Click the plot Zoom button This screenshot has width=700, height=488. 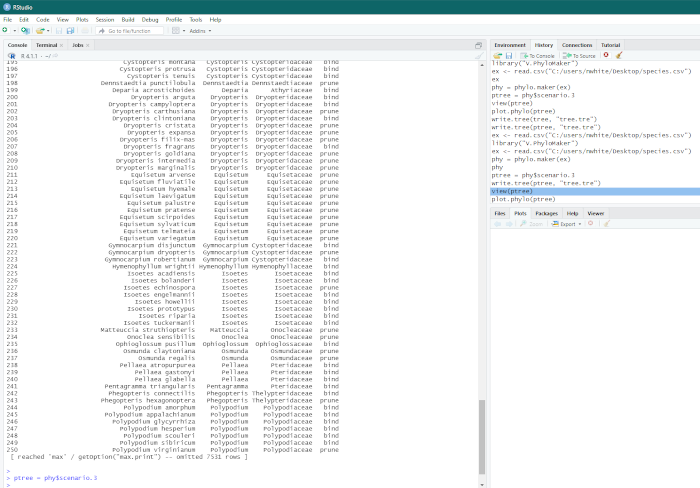point(531,224)
